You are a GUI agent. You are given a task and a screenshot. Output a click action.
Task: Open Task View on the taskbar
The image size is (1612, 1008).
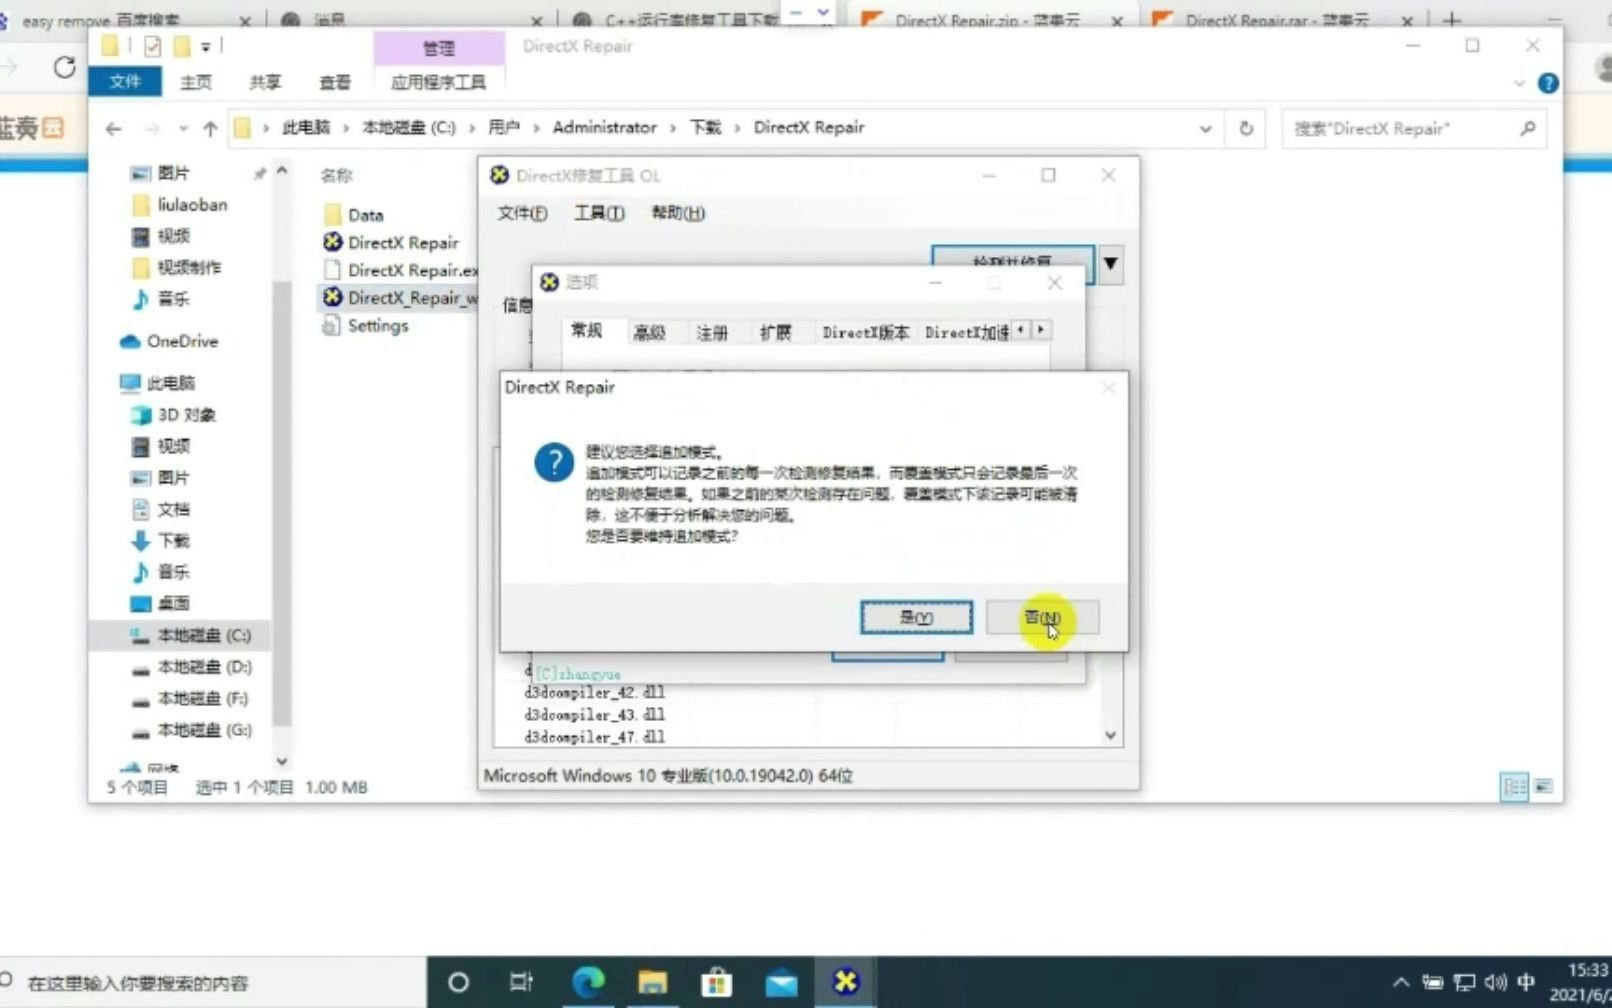(x=521, y=983)
